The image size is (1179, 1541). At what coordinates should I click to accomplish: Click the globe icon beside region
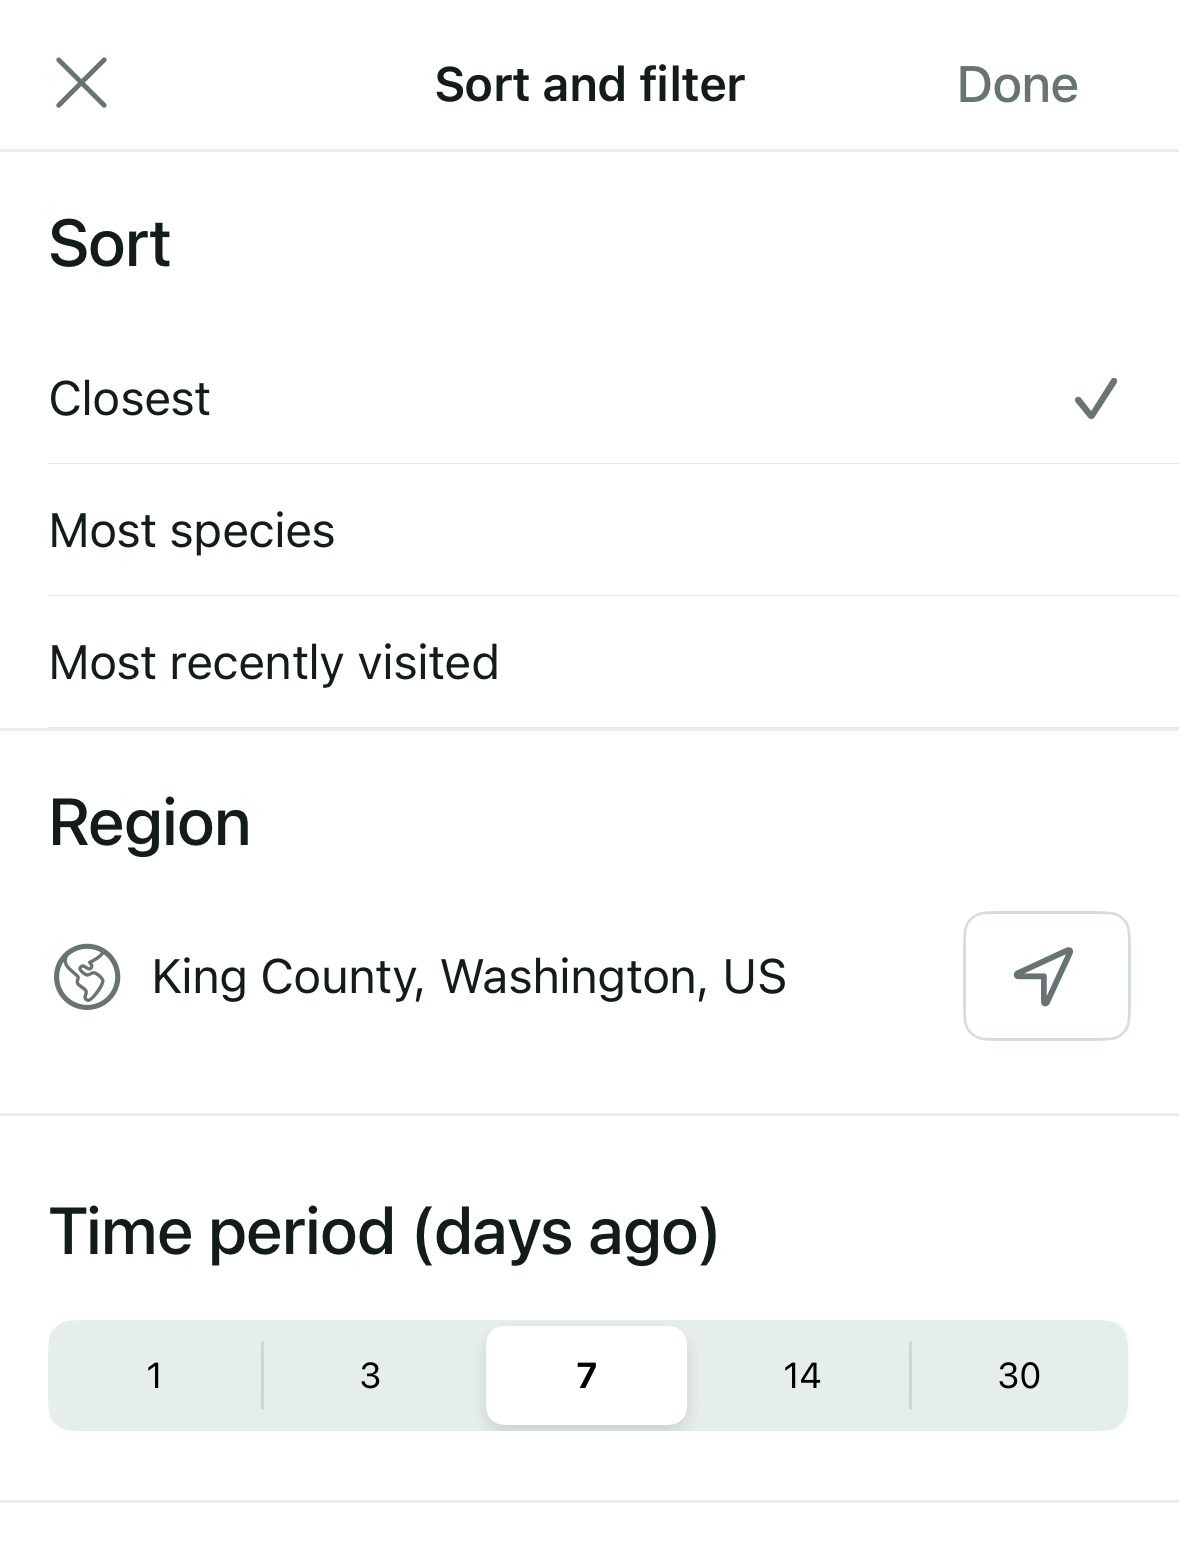click(x=87, y=977)
